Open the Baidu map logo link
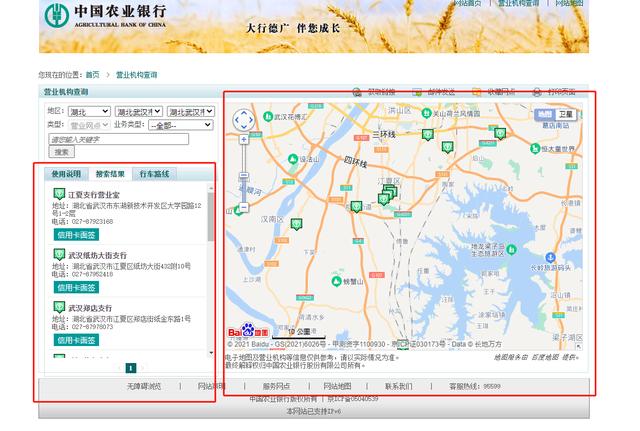The width and height of the screenshot is (640, 431). point(248,331)
